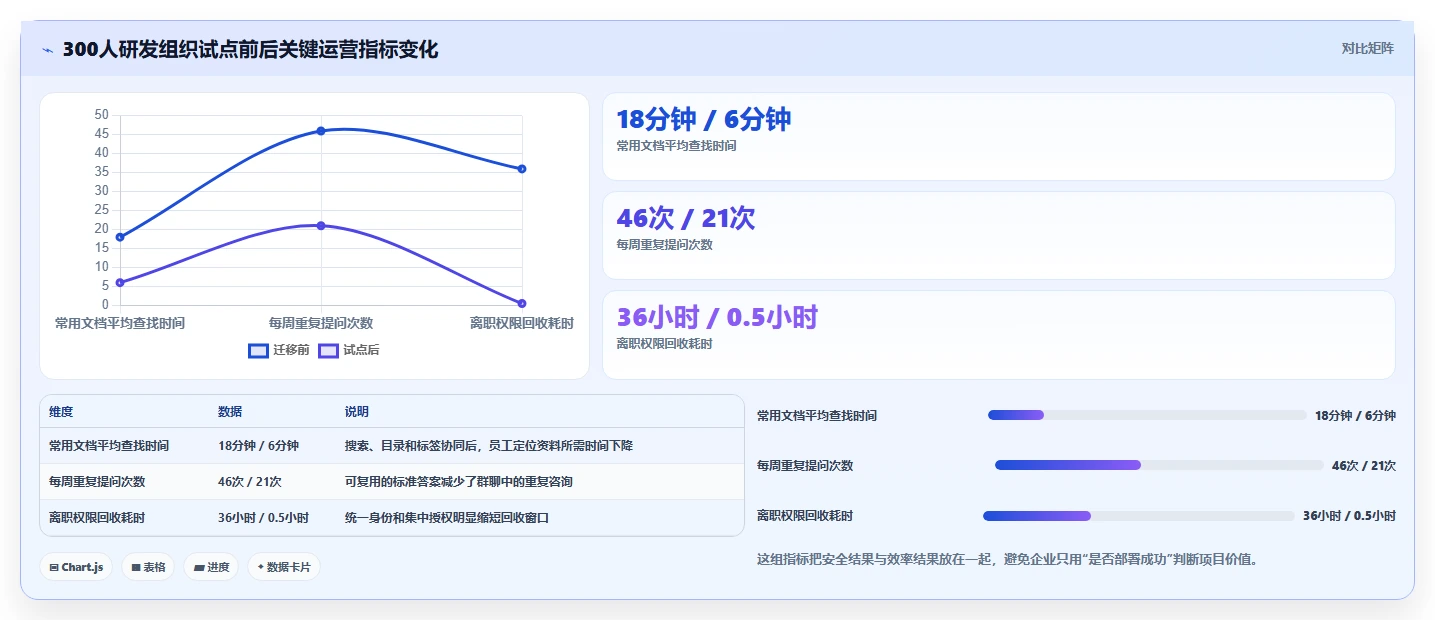Click the 试点后 data point near 0.5
1435x620 pixels.
coord(522,303)
